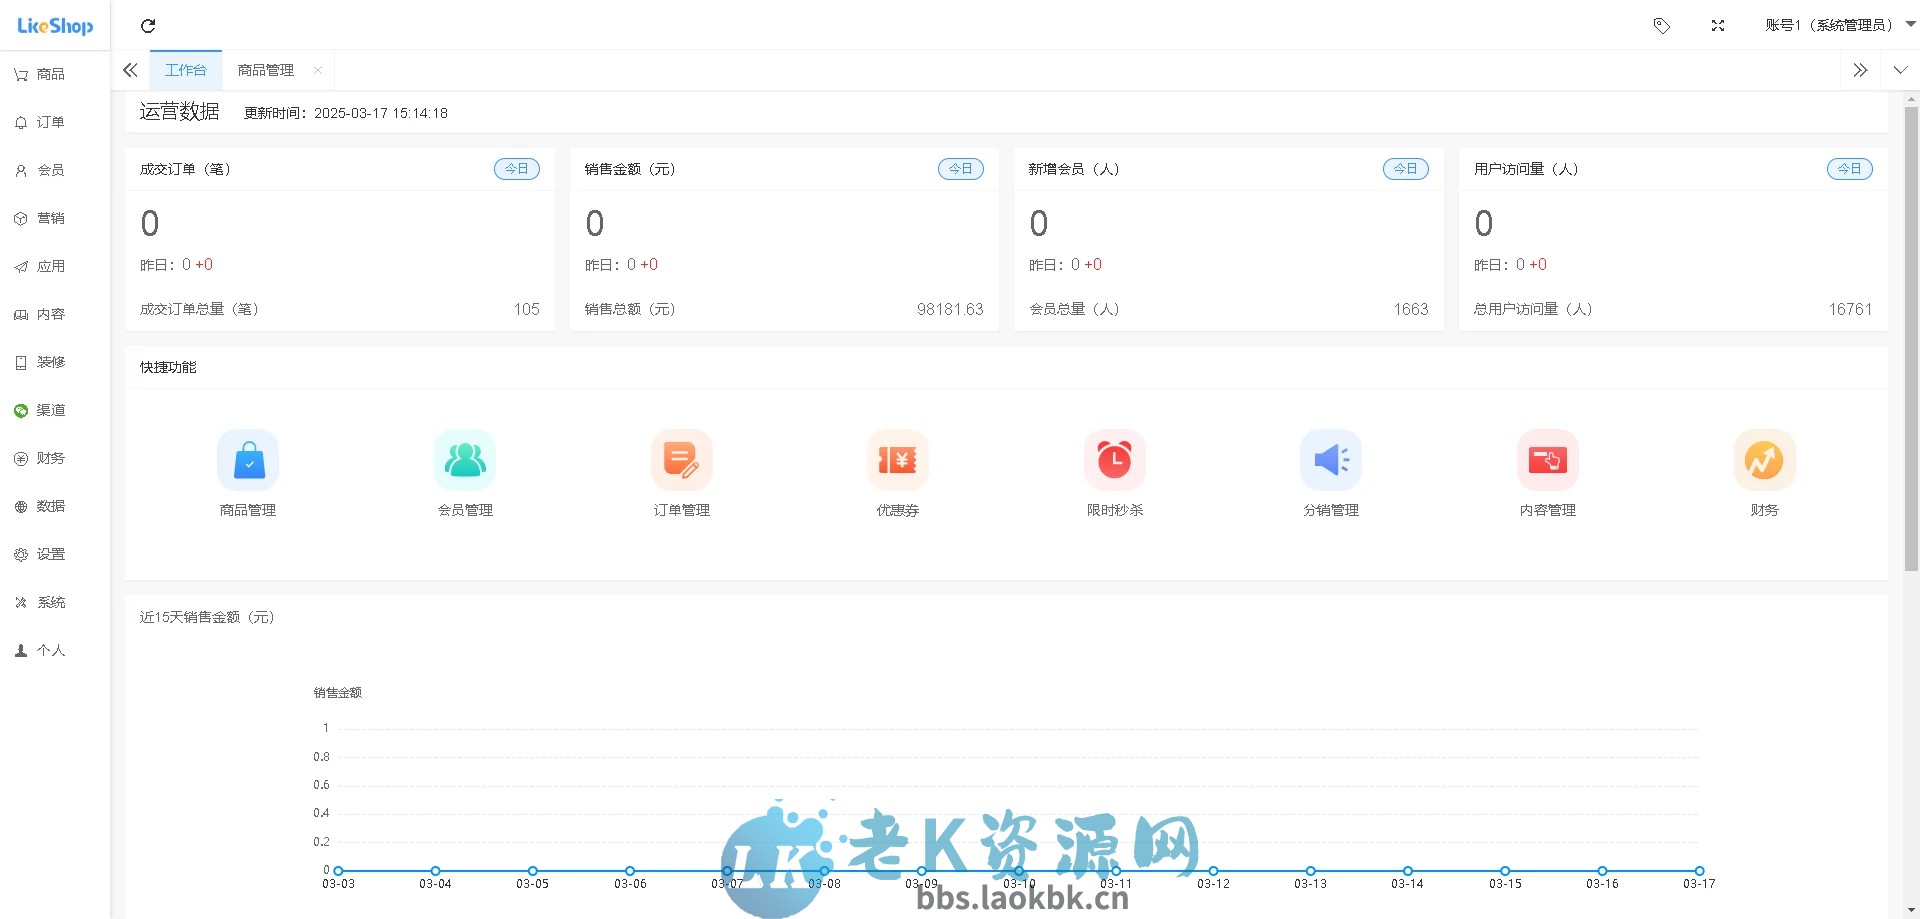Open 分销管理 from quick functions
The image size is (1920, 919).
1330,460
